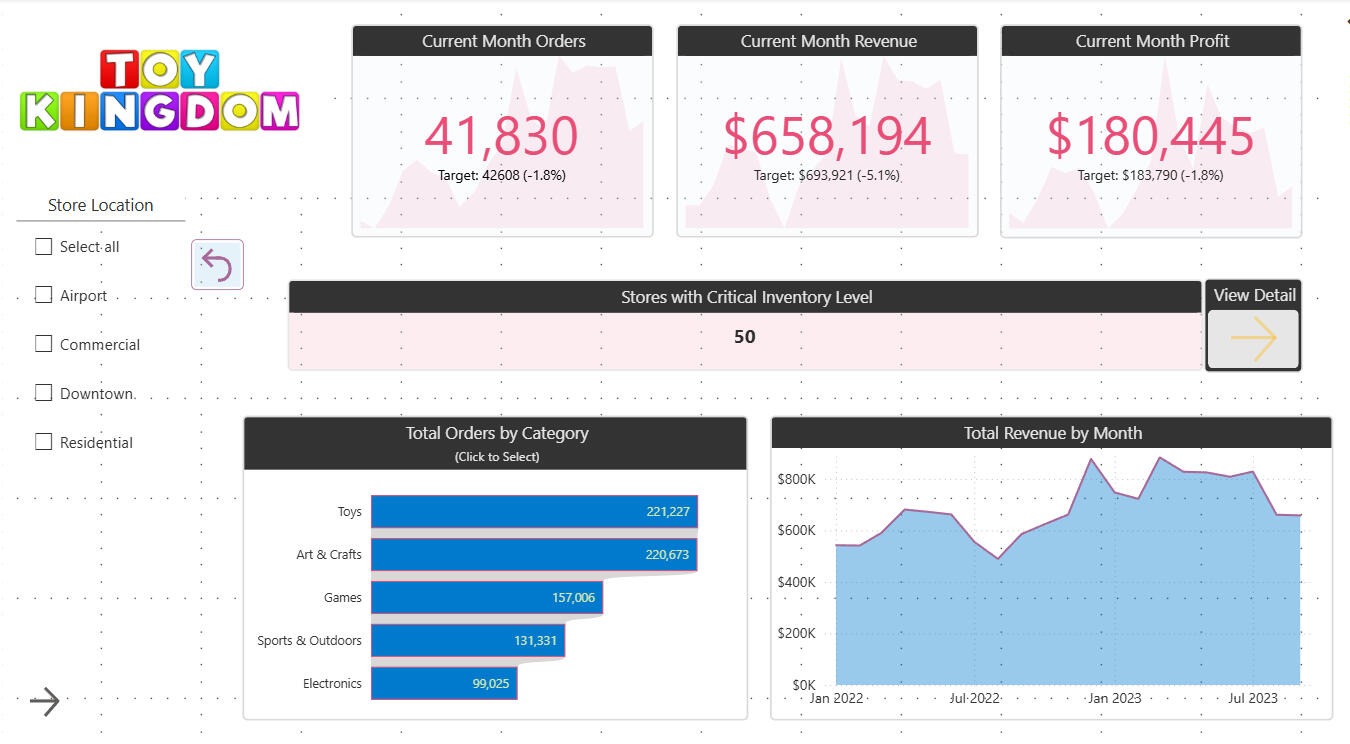
Task: Click the Current Month Revenue card value
Action: [827, 137]
